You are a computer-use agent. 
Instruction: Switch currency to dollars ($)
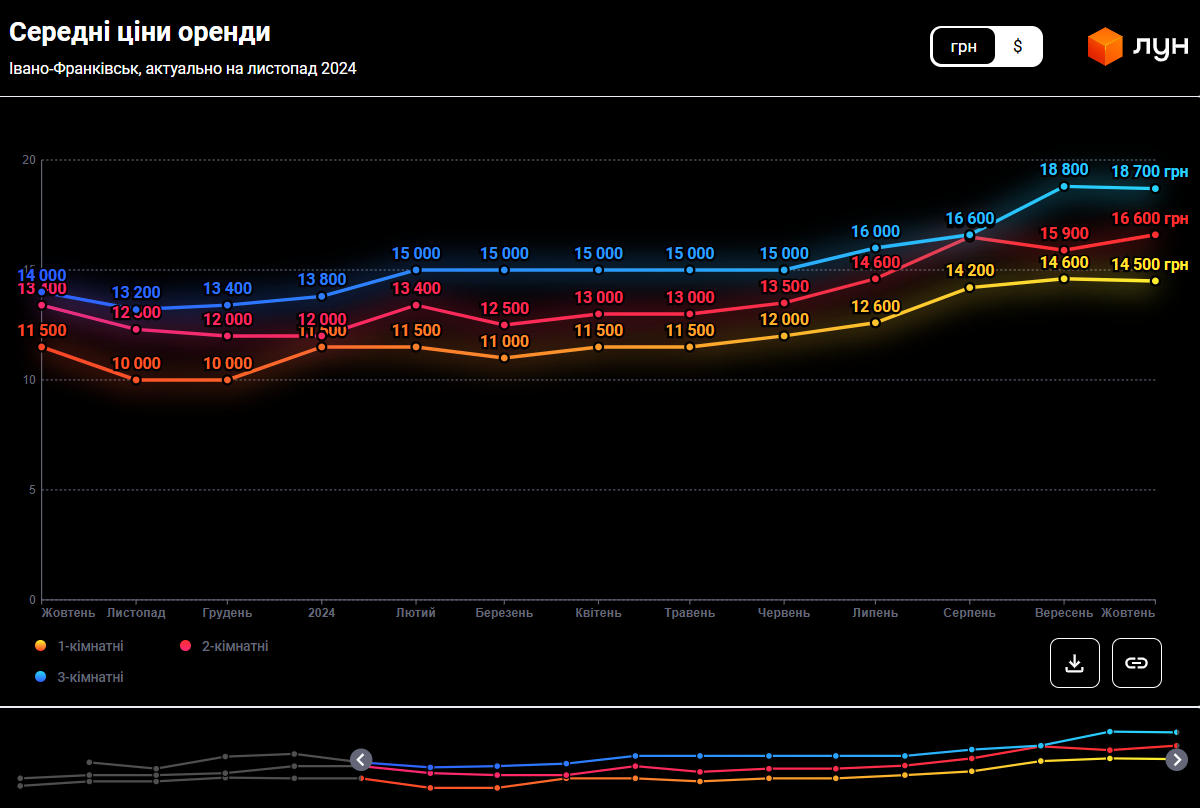coord(1018,46)
